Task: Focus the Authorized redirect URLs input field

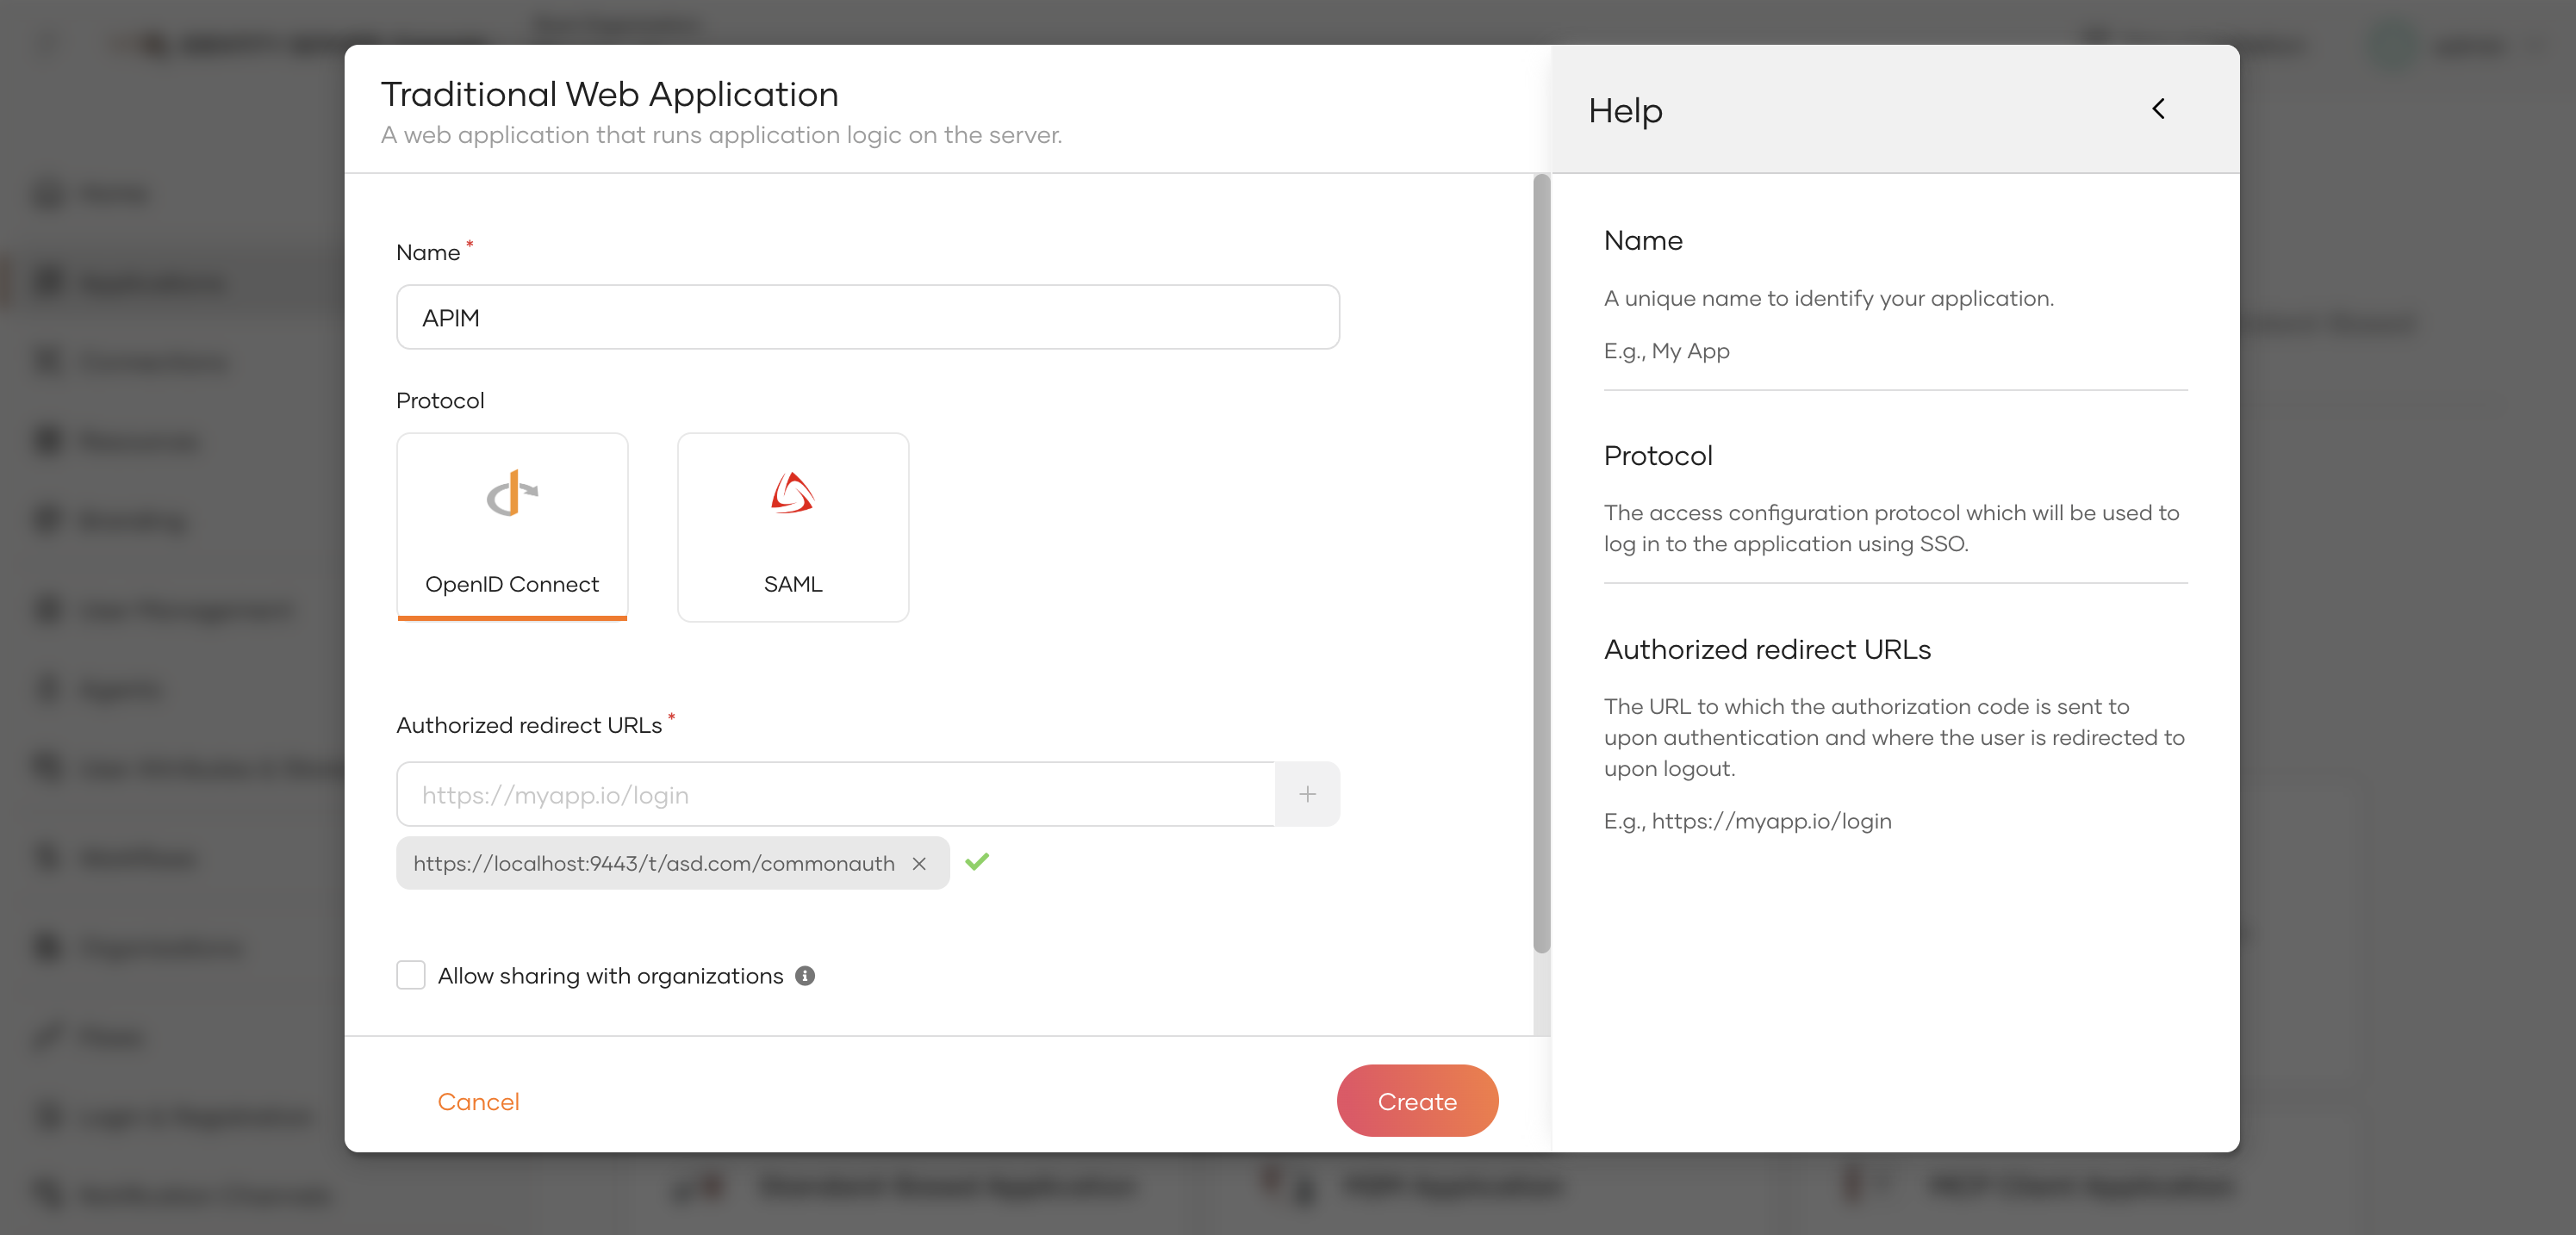Action: (x=836, y=795)
